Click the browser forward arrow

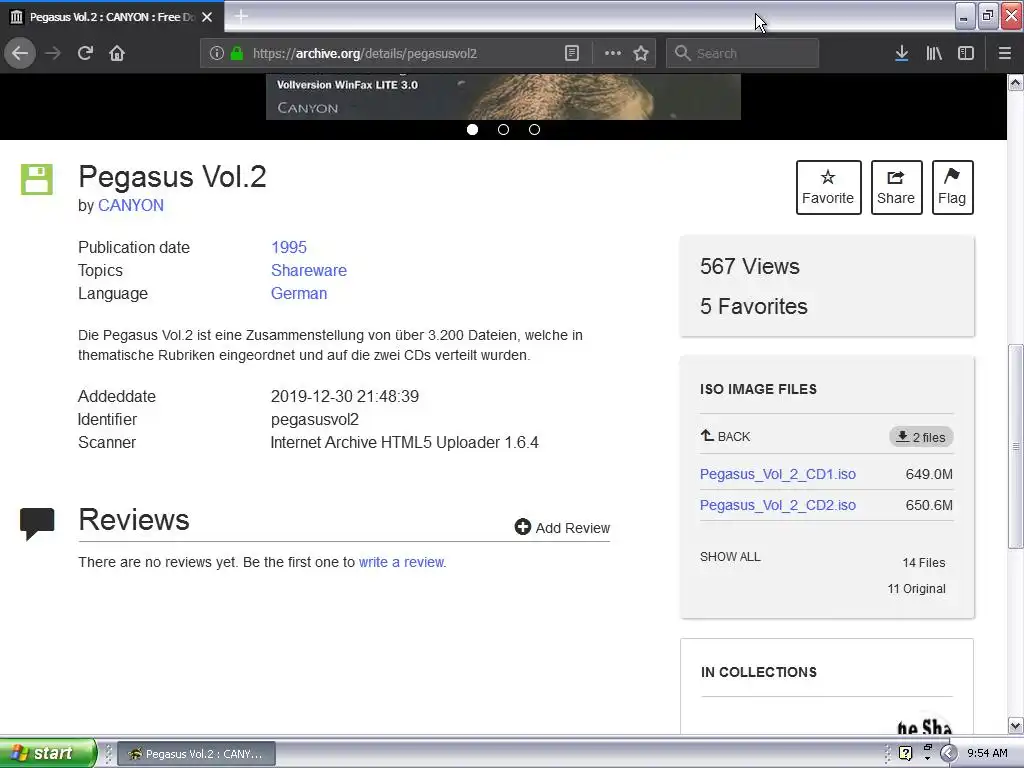pos(53,53)
